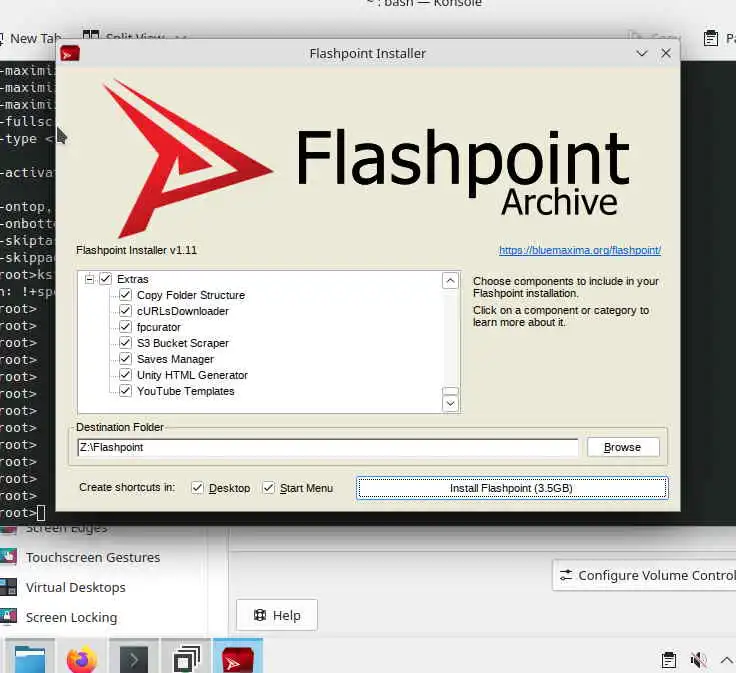Click the Flashpoint Installer title bar icon
Screen dimensions: 736x673
tap(70, 54)
